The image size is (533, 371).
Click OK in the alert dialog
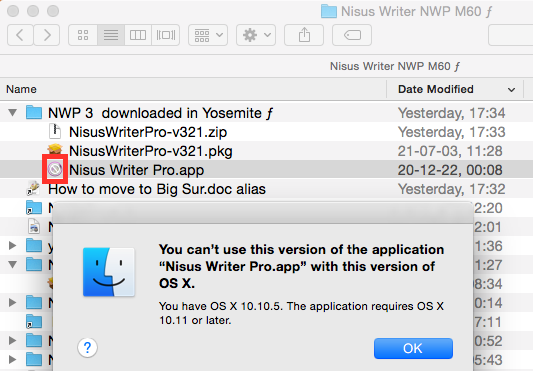[x=413, y=348]
